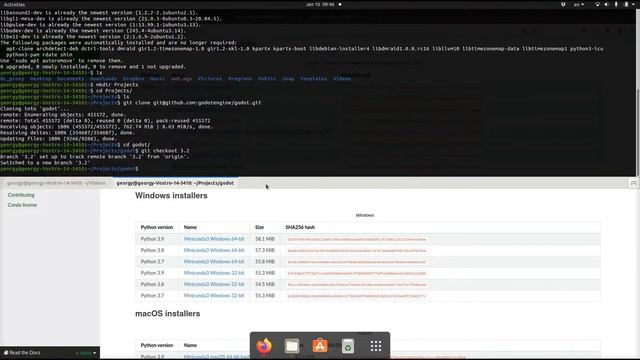The image size is (640, 360).
Task: Click the 'Name' header in Windows table
Action: (190, 227)
